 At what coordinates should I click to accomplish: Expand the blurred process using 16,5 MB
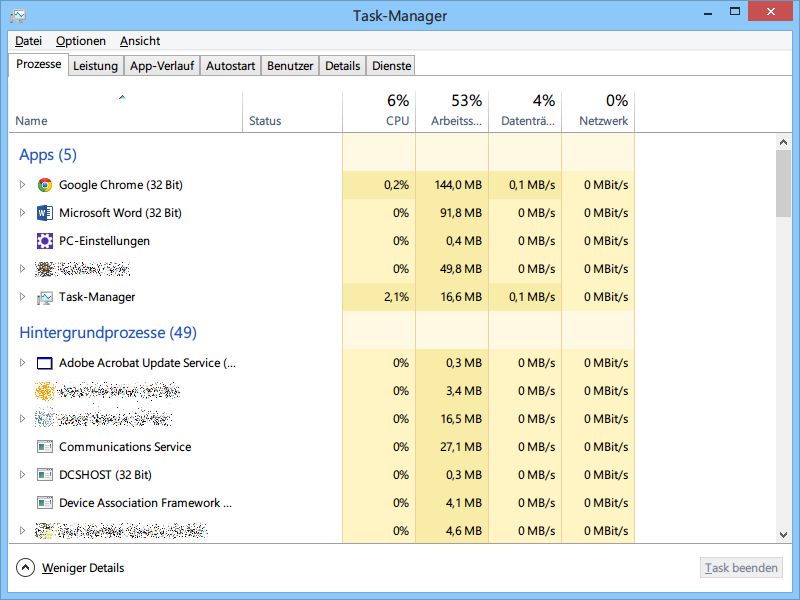[22, 418]
